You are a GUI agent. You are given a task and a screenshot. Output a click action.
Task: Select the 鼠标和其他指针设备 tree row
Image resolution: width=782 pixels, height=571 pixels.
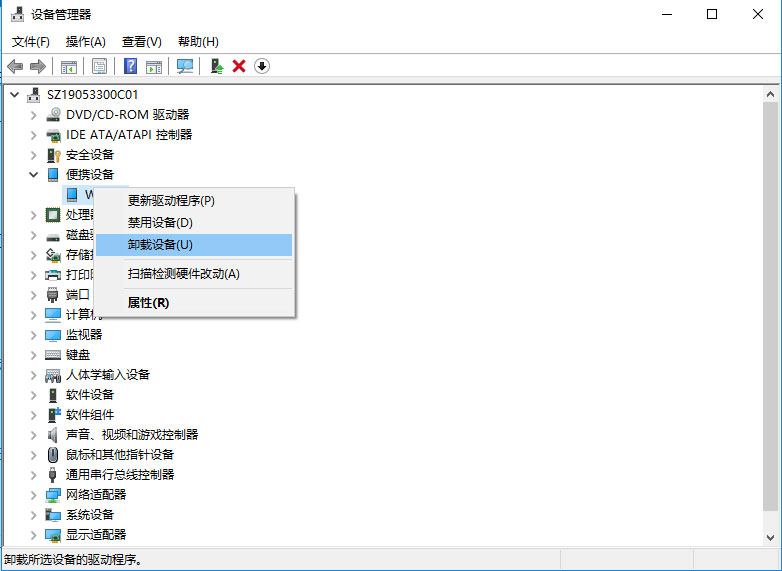tap(120, 455)
